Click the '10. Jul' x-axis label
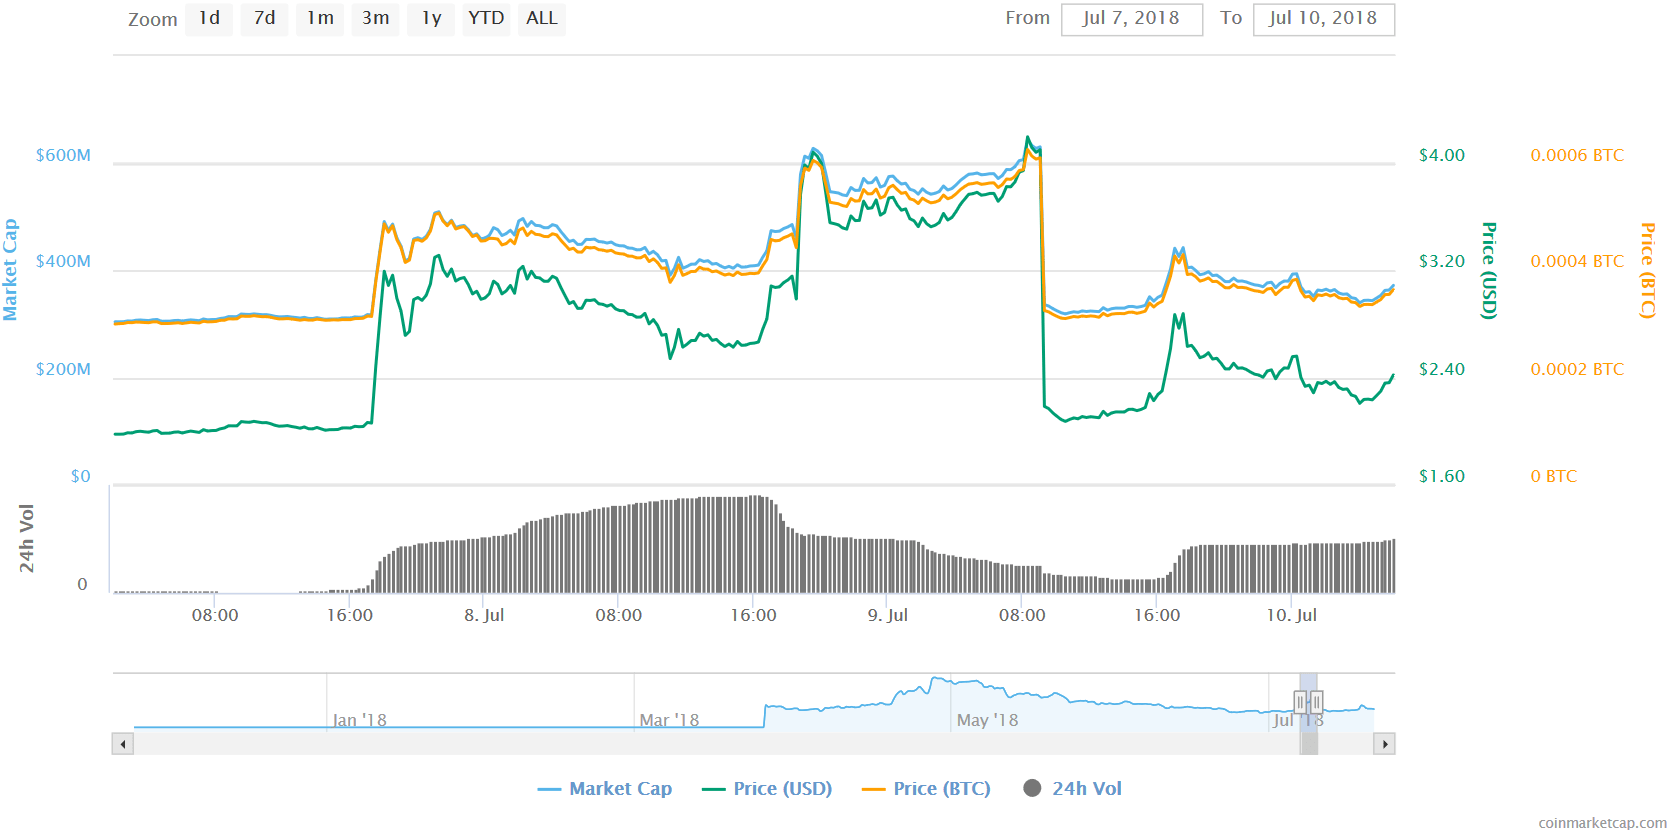The image size is (1673, 830). (1291, 615)
